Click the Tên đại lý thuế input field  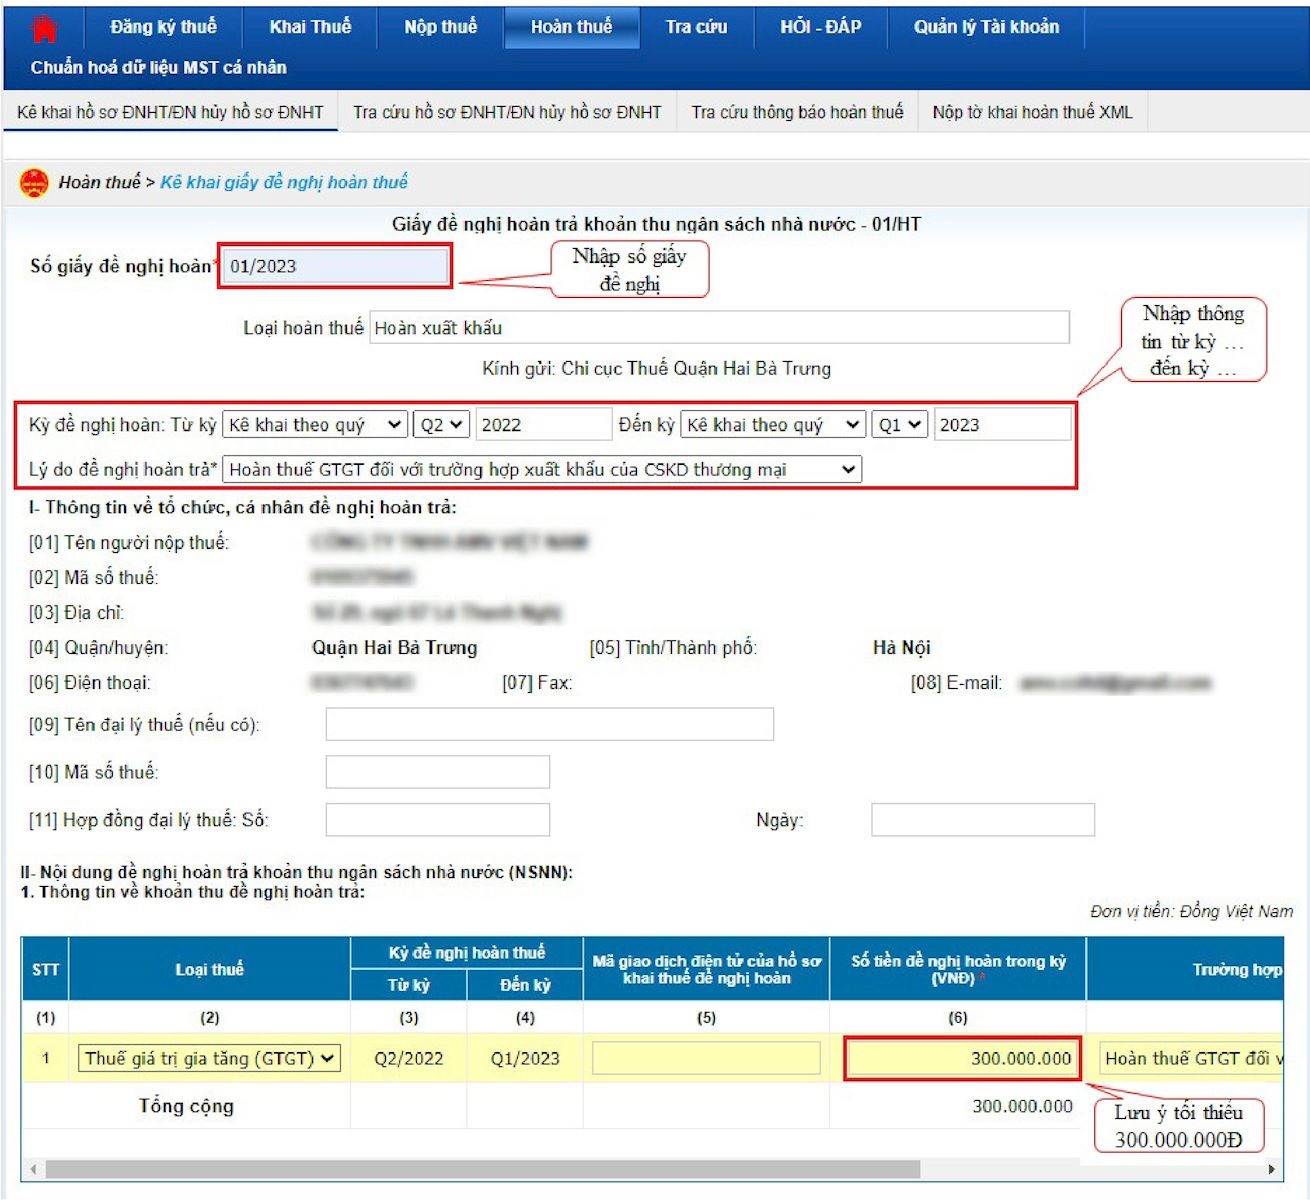click(550, 724)
